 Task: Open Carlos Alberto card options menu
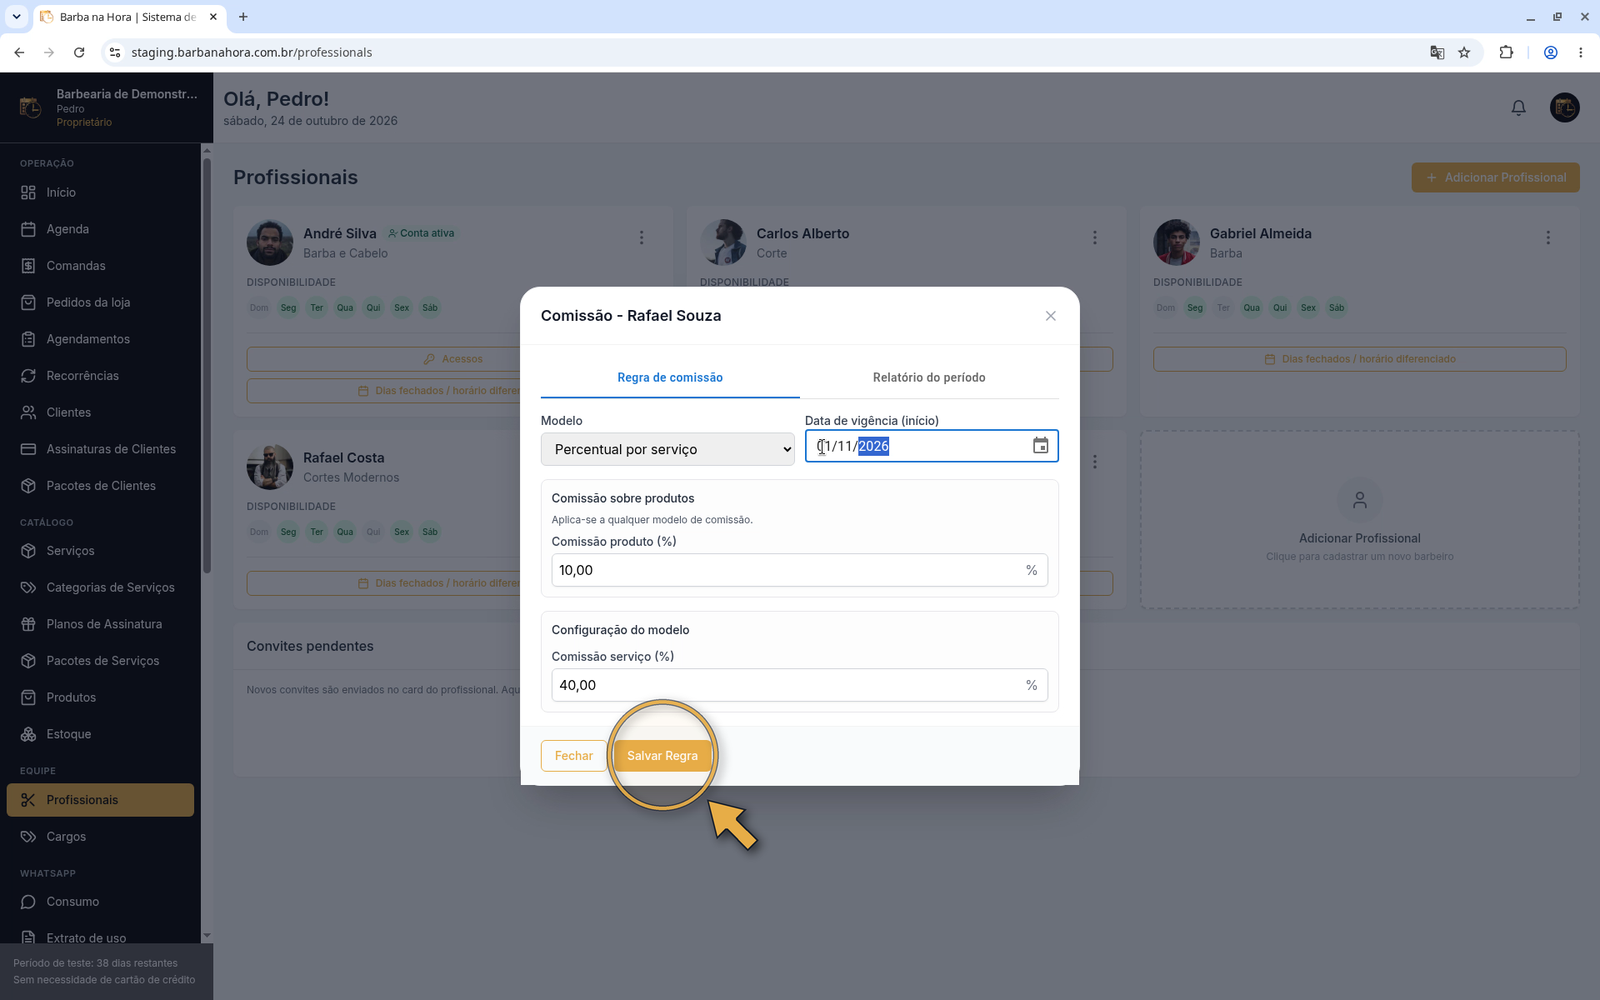(1095, 238)
